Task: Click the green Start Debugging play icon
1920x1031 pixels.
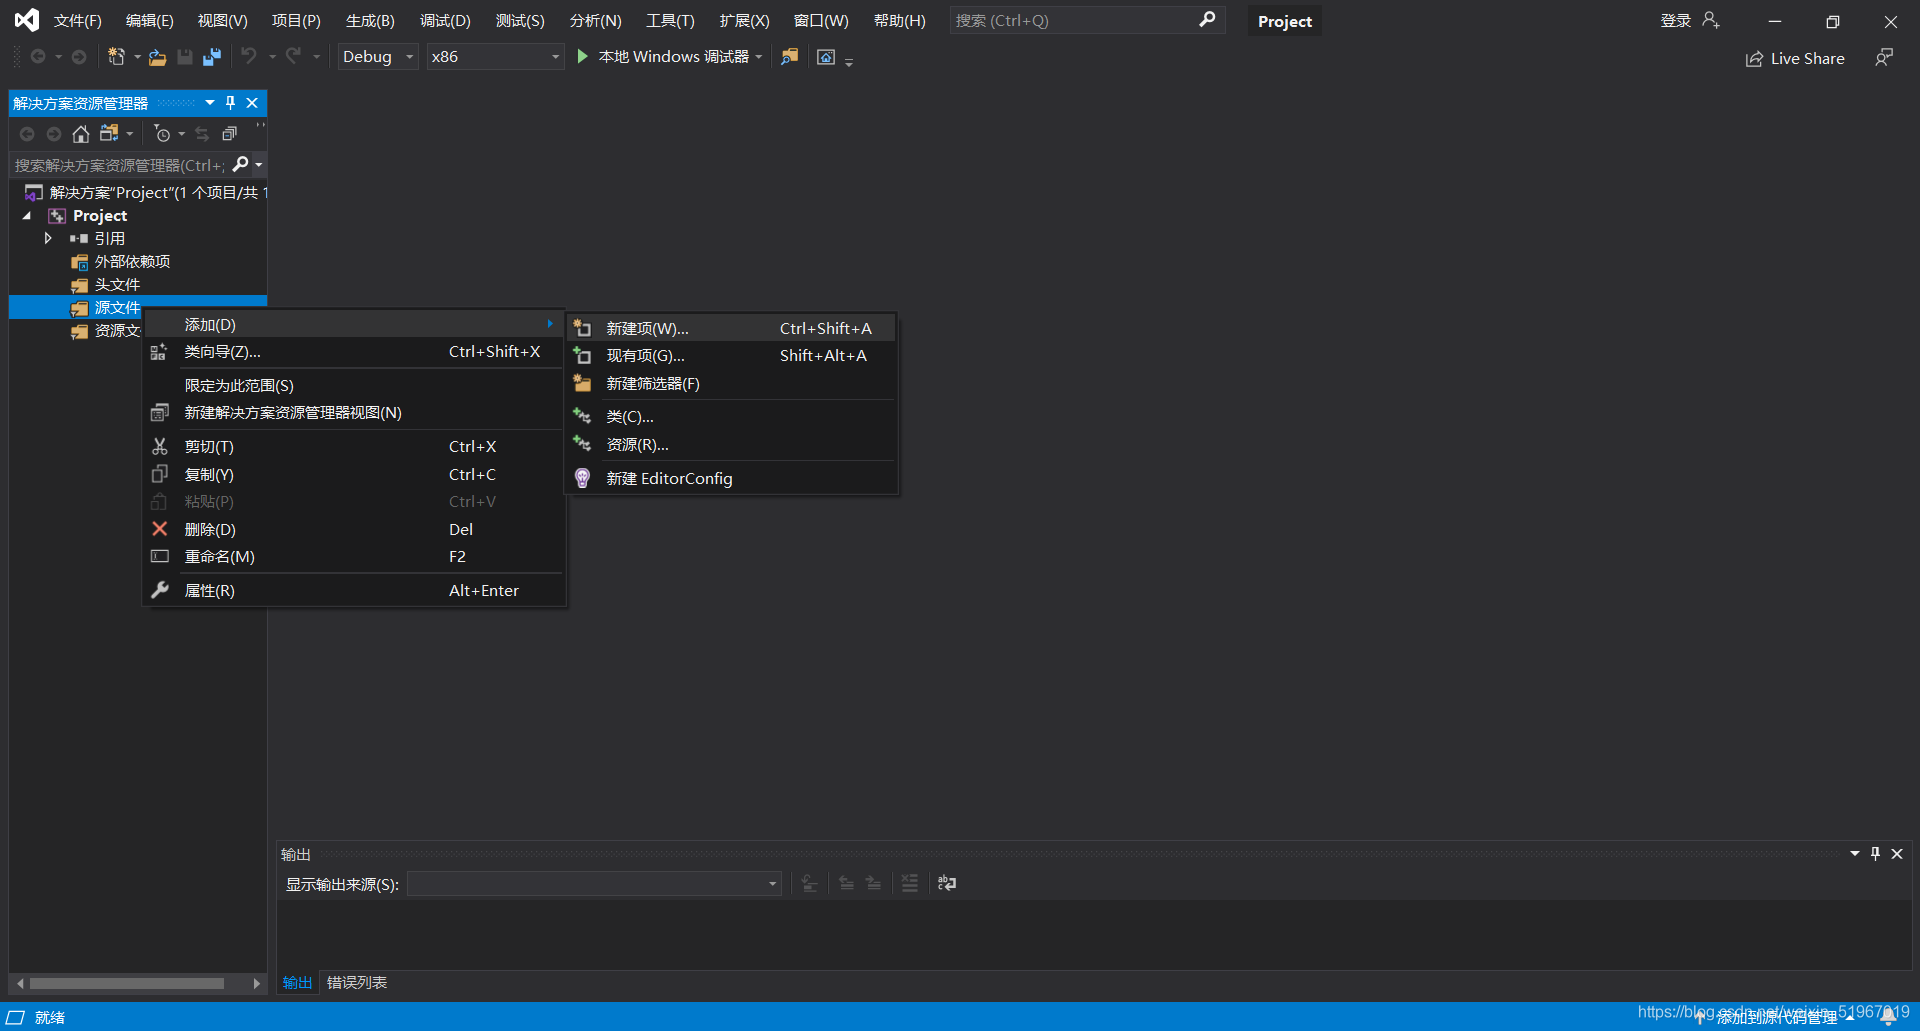Action: 583,57
